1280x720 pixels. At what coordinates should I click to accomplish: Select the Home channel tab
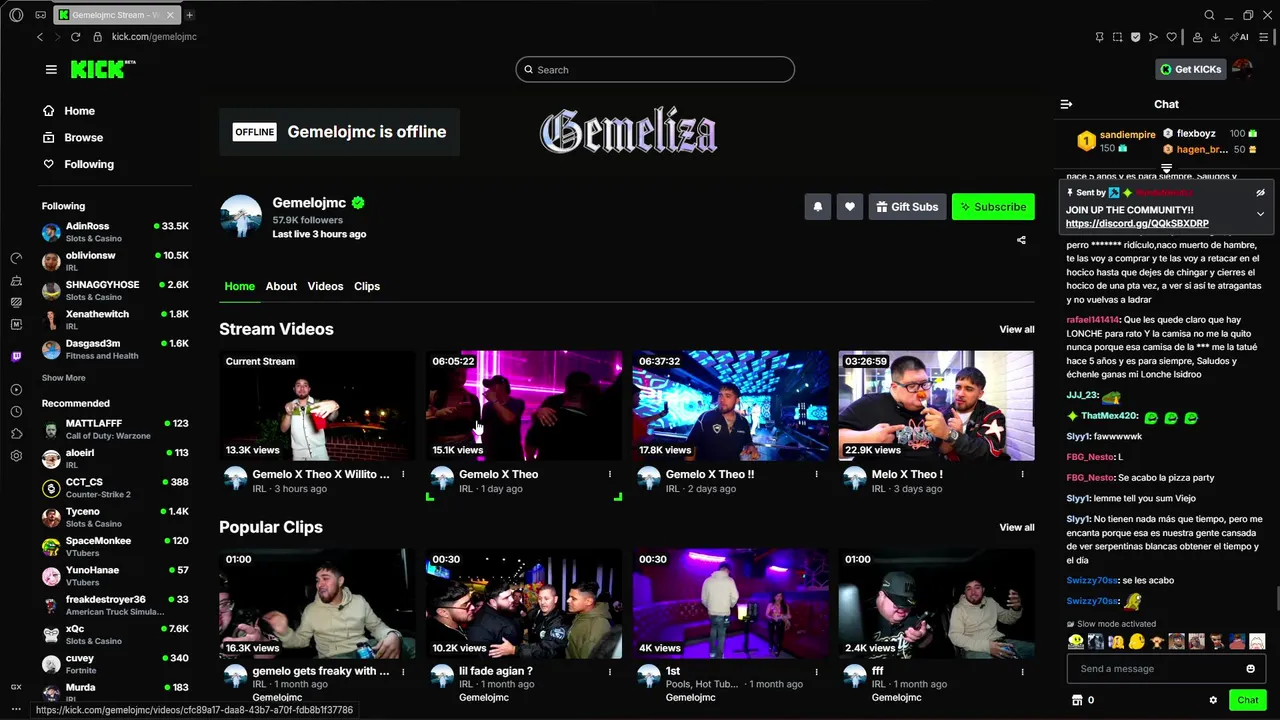tap(240, 286)
